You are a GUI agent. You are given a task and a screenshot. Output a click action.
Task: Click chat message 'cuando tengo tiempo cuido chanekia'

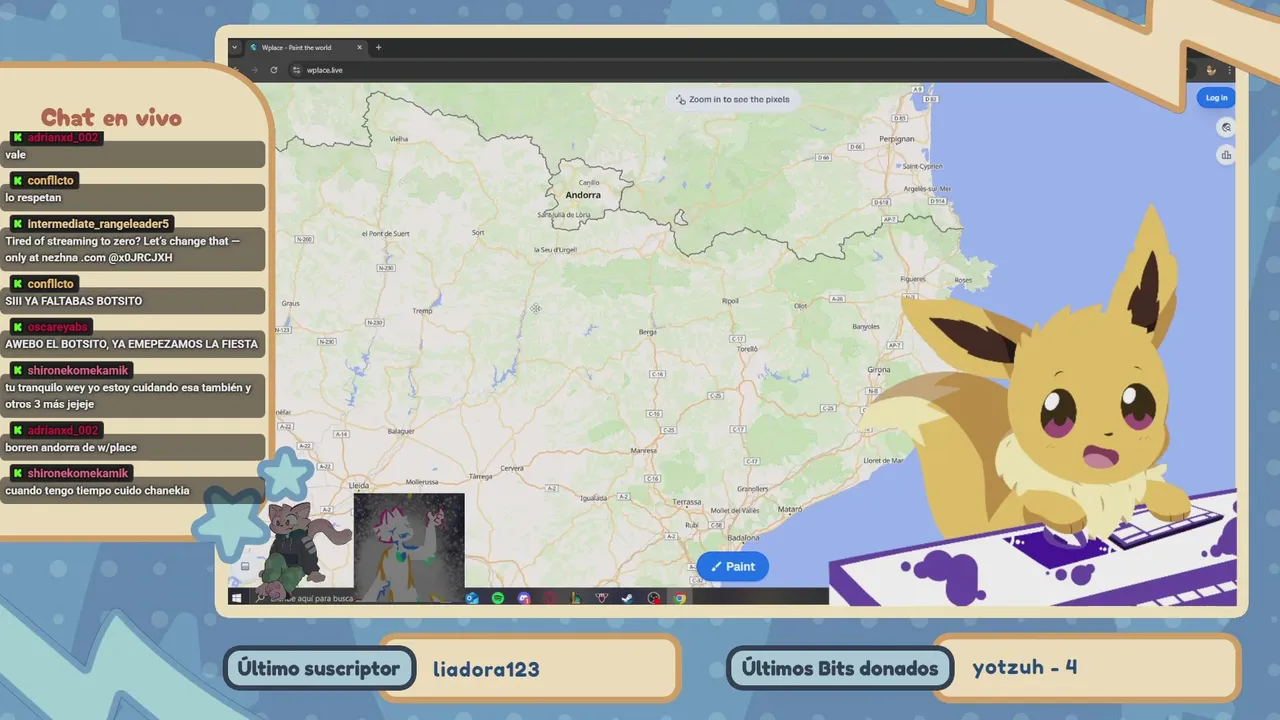[97, 491]
